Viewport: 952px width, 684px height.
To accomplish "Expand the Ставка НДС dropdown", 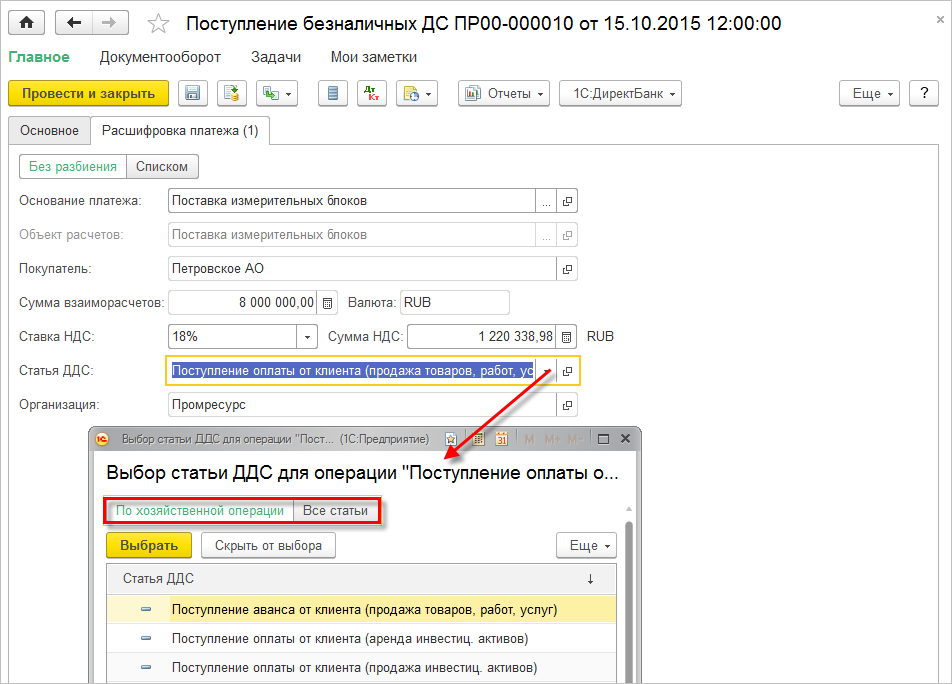I will pos(307,337).
